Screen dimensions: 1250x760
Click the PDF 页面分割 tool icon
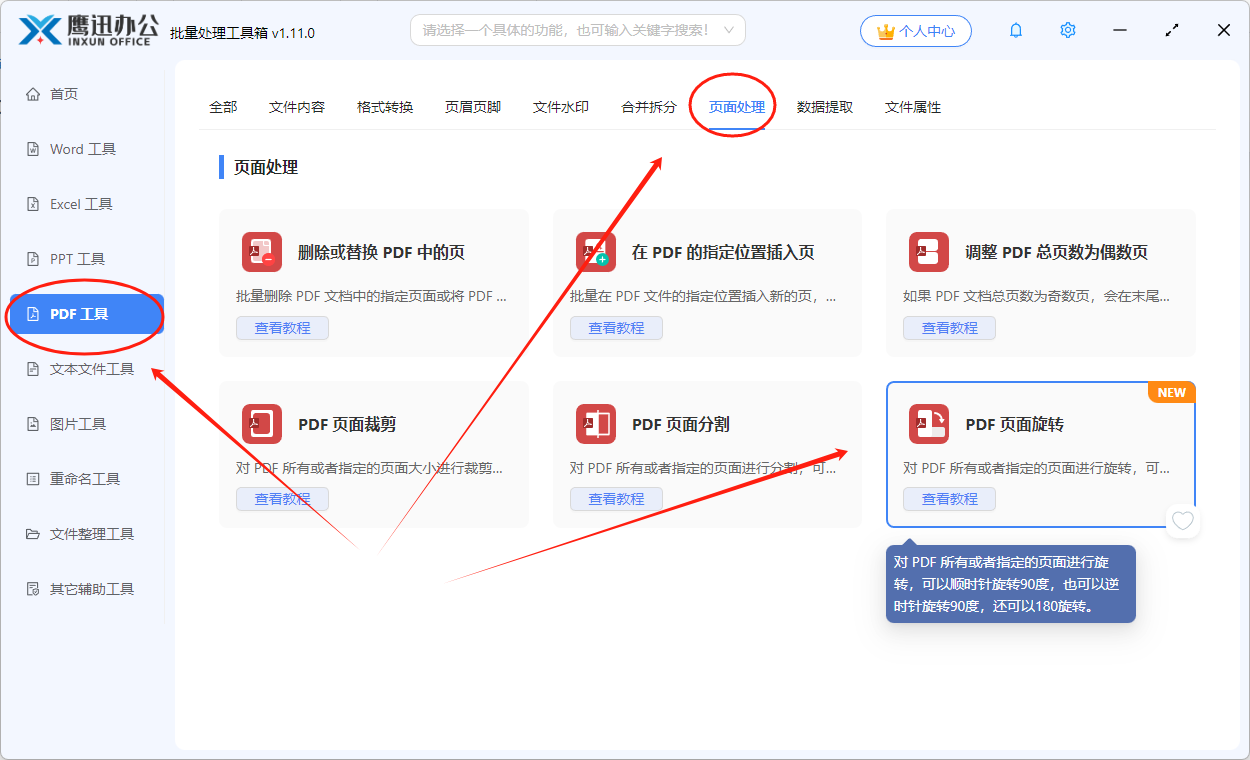pos(595,424)
